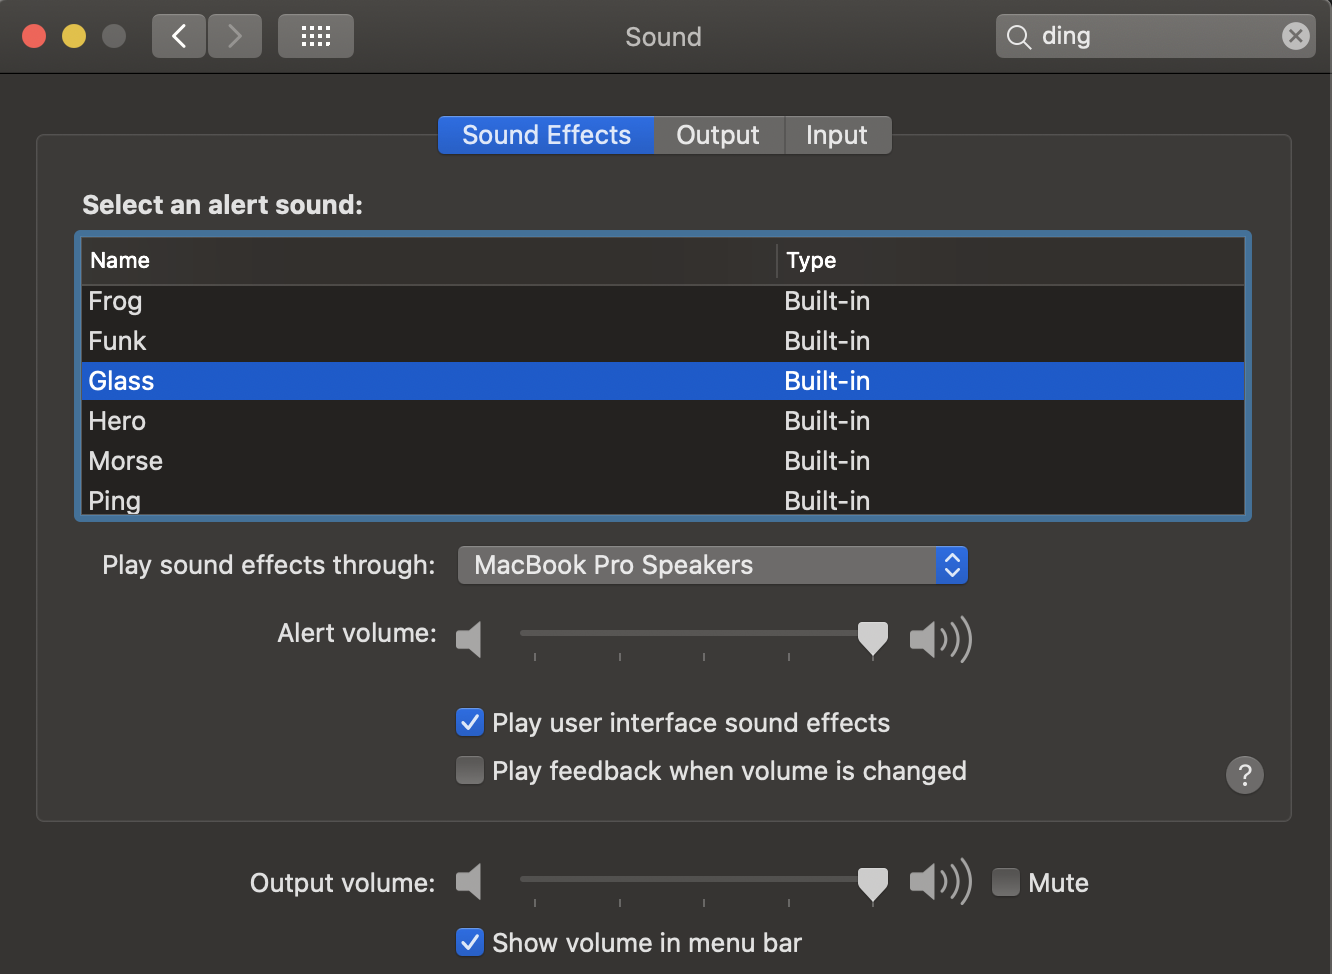Click the alert volume low speaker icon

(x=469, y=639)
